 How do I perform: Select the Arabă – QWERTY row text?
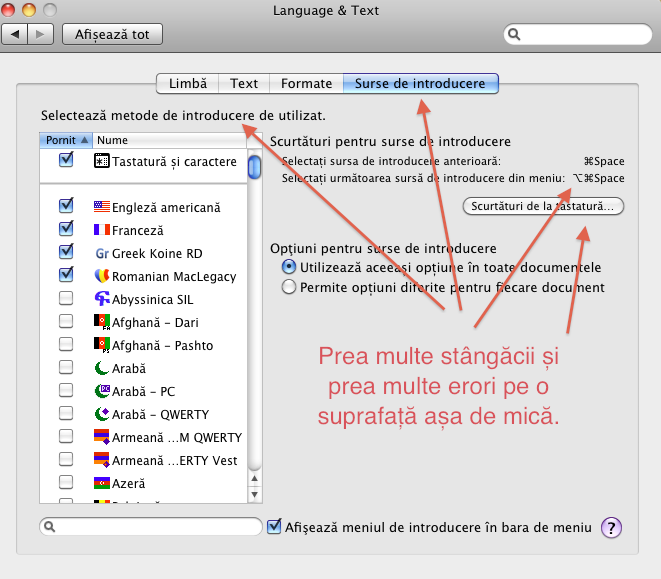click(x=161, y=415)
